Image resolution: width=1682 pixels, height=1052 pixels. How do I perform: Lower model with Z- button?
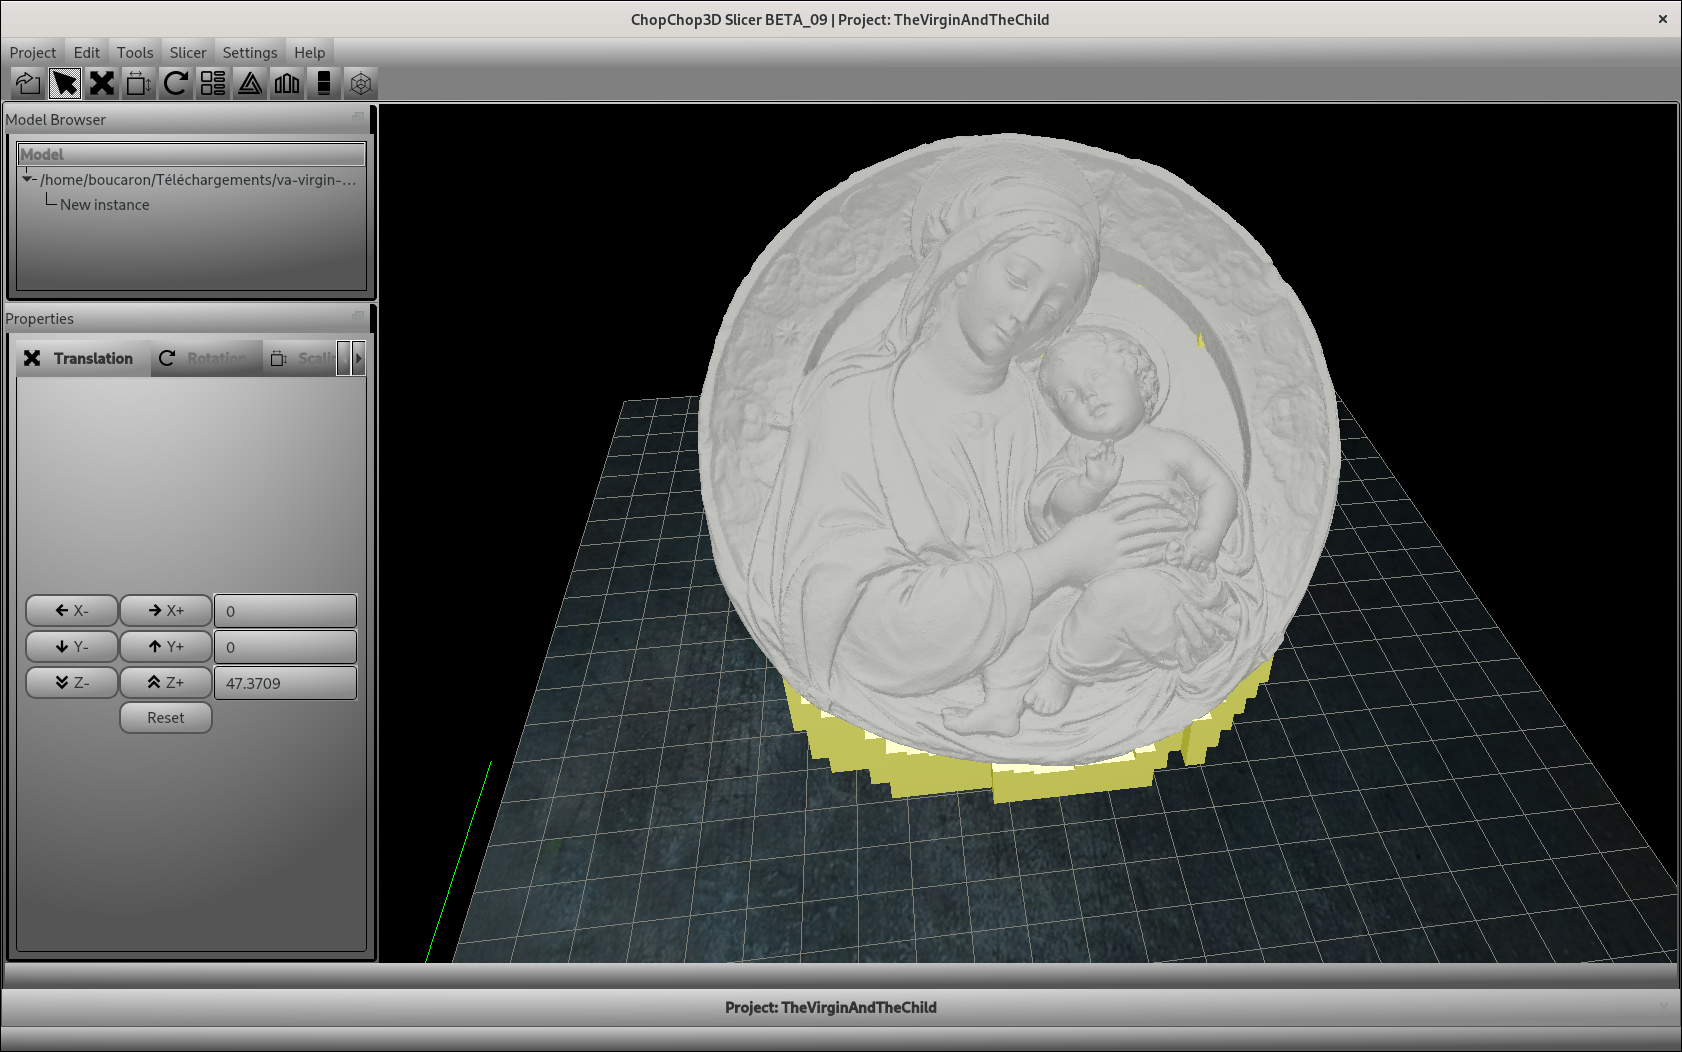72,682
